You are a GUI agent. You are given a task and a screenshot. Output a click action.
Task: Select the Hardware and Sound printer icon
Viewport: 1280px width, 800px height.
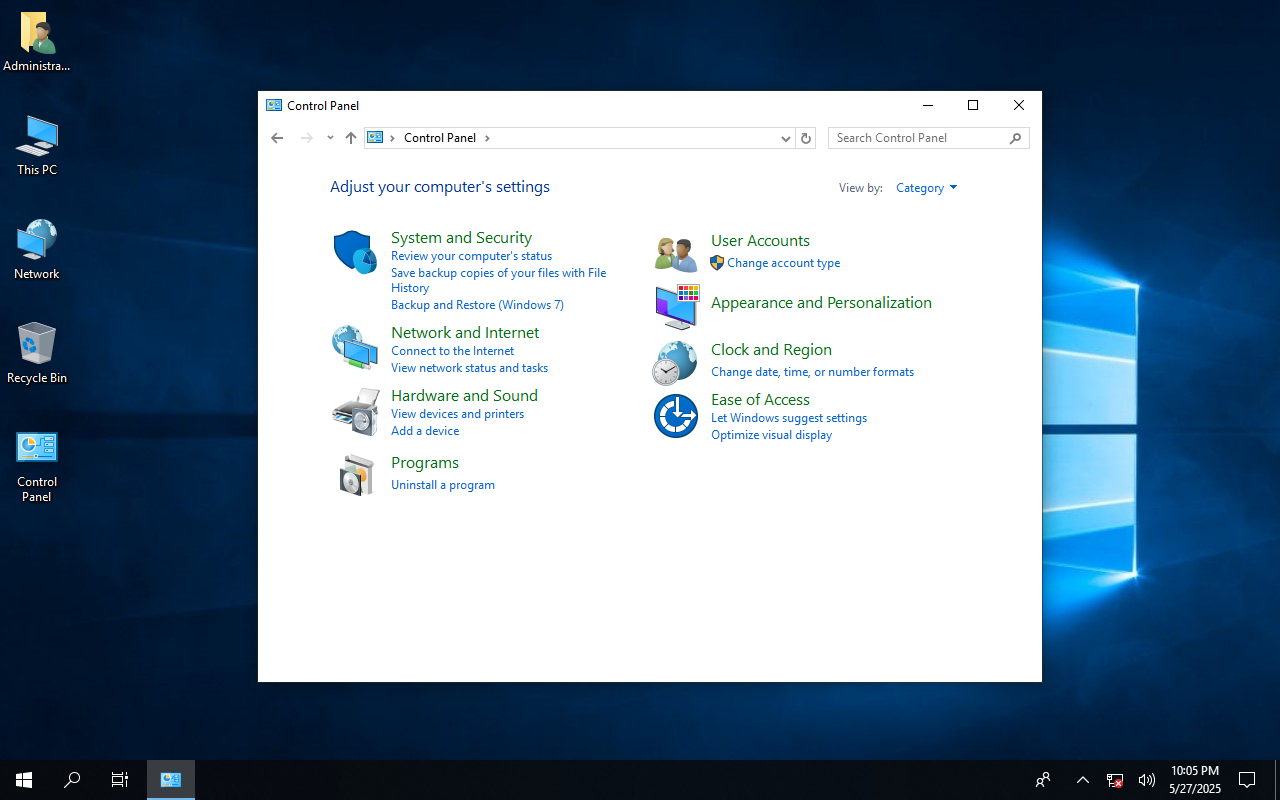(x=355, y=411)
